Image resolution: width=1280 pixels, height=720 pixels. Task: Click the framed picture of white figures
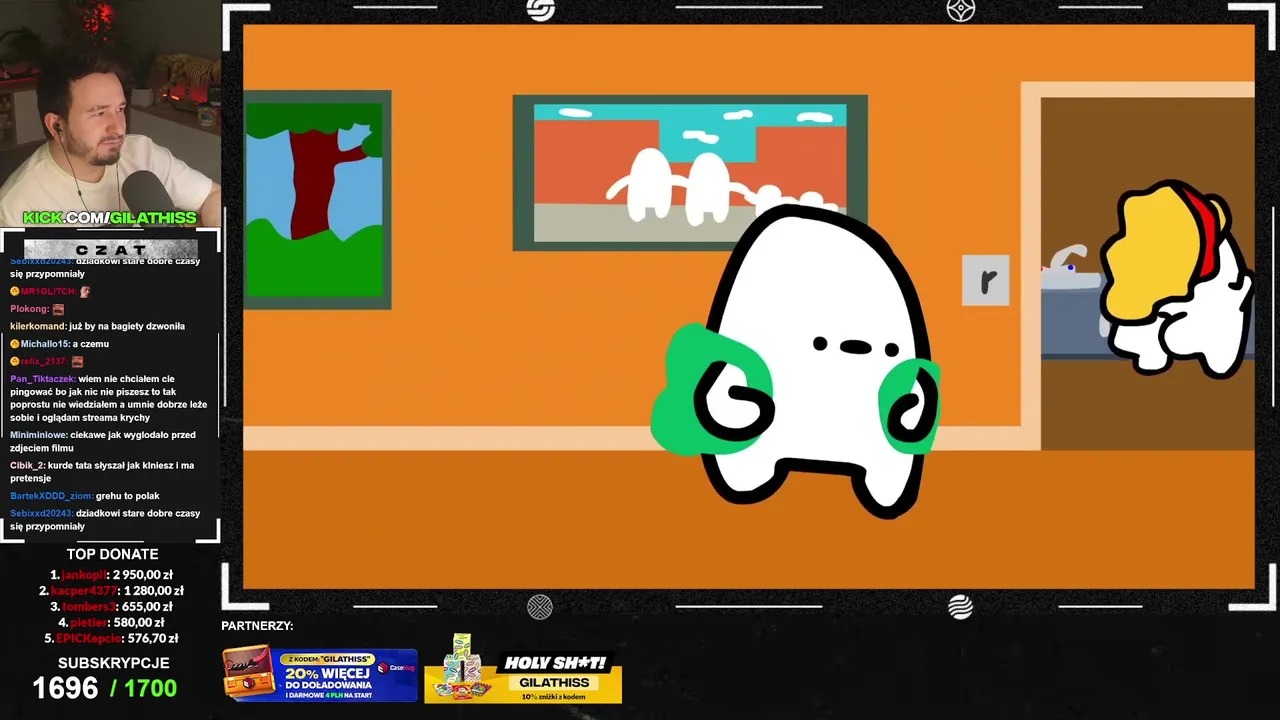(x=690, y=172)
